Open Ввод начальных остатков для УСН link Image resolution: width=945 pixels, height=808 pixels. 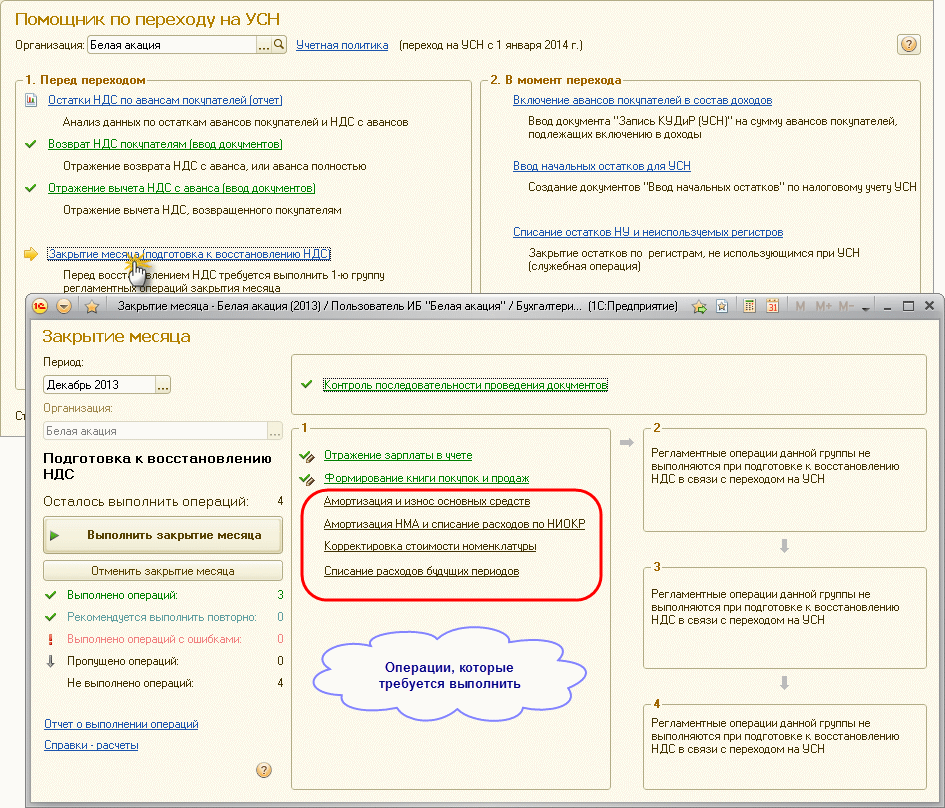coord(601,166)
